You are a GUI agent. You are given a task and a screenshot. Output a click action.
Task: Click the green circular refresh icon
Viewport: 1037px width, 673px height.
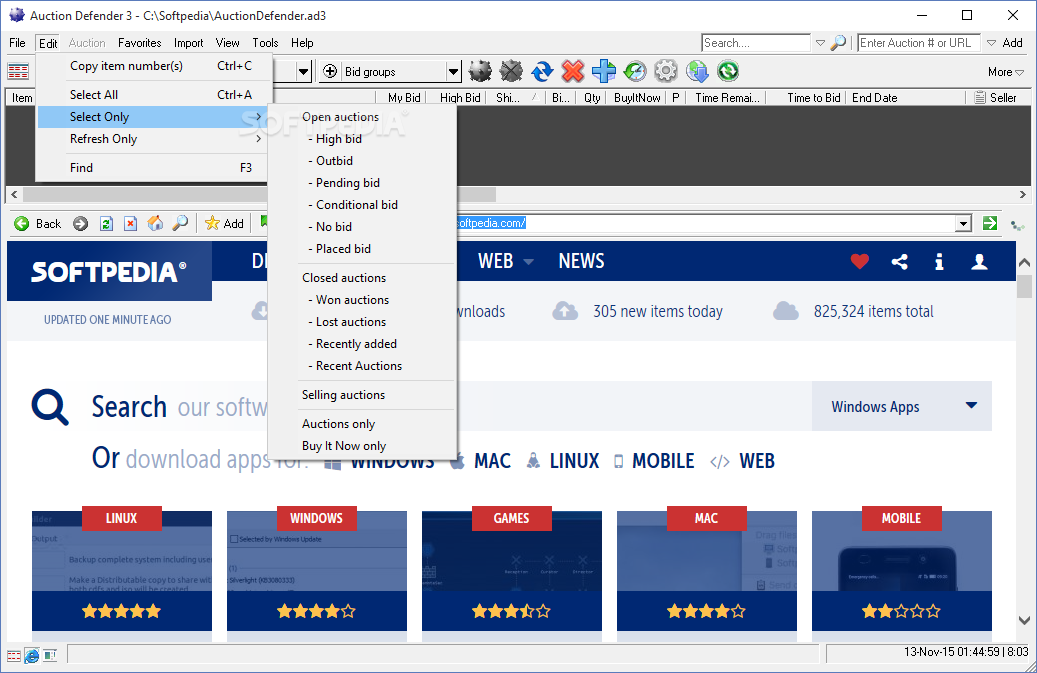(x=728, y=71)
